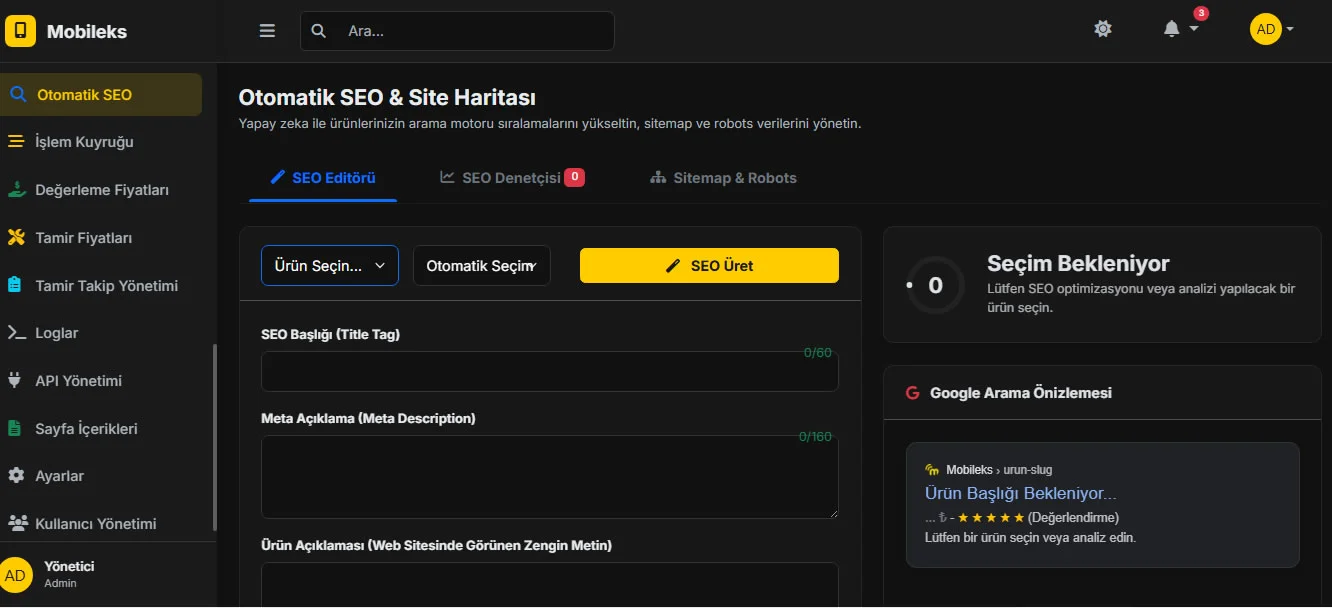The image size is (1332, 608).
Task: Open the SEO Denetçisi tab
Action: point(512,178)
